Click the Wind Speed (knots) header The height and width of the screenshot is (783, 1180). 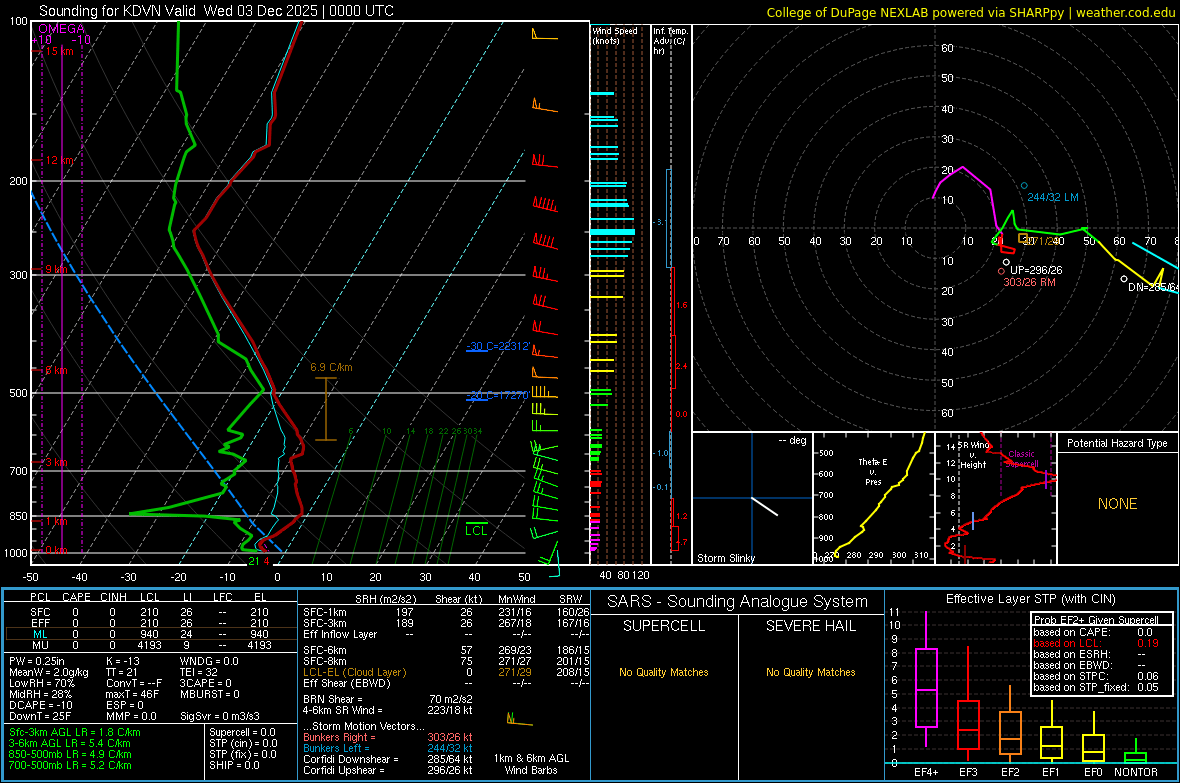[615, 35]
